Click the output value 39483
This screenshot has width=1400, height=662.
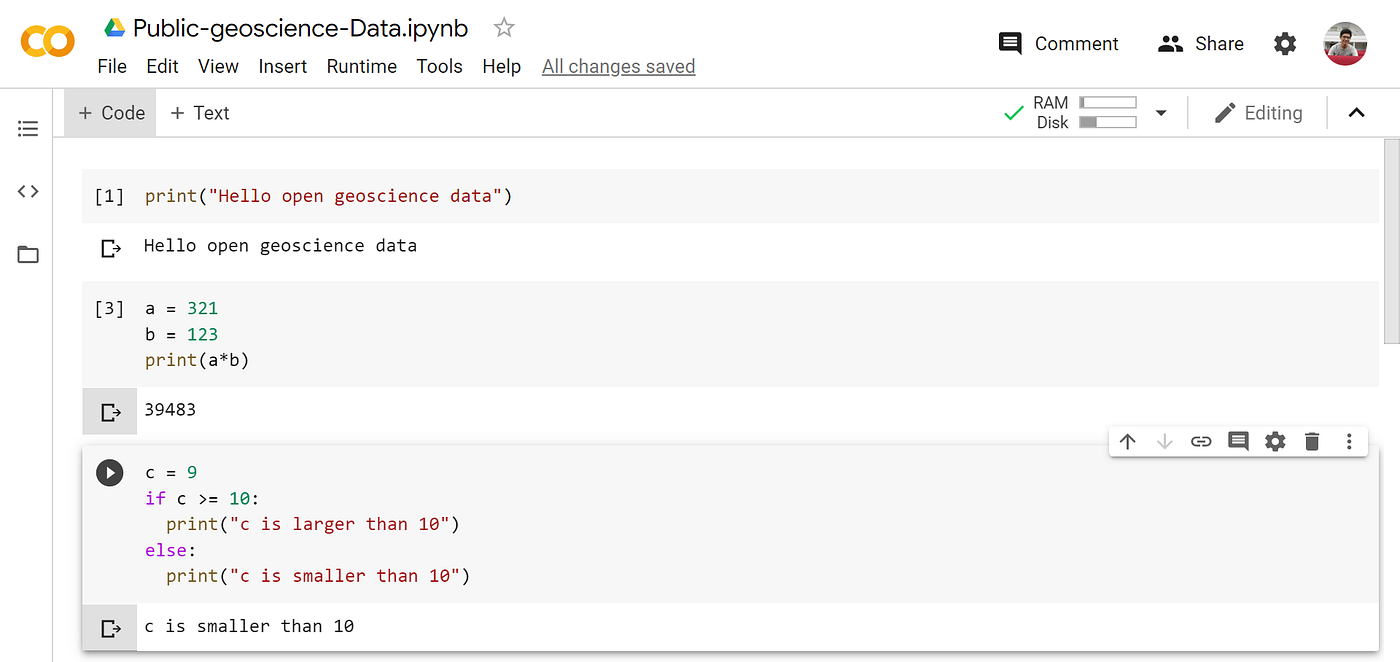coord(170,409)
